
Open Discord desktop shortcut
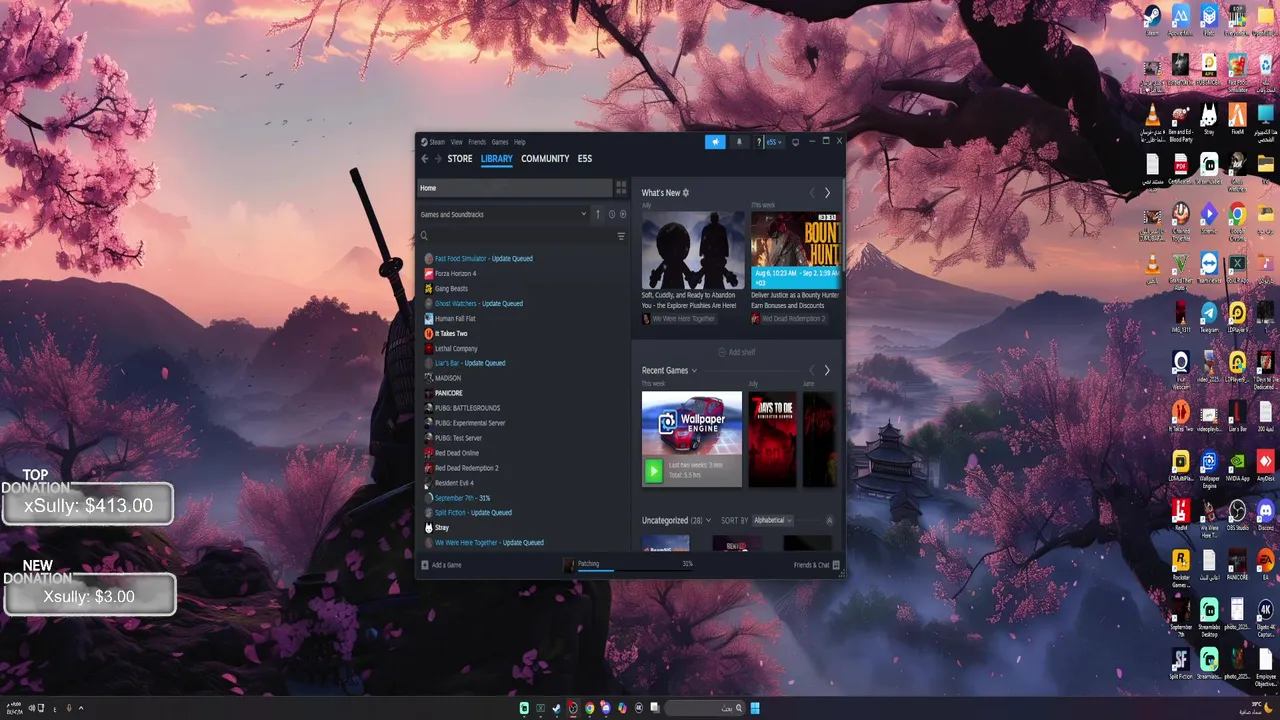tap(1266, 515)
